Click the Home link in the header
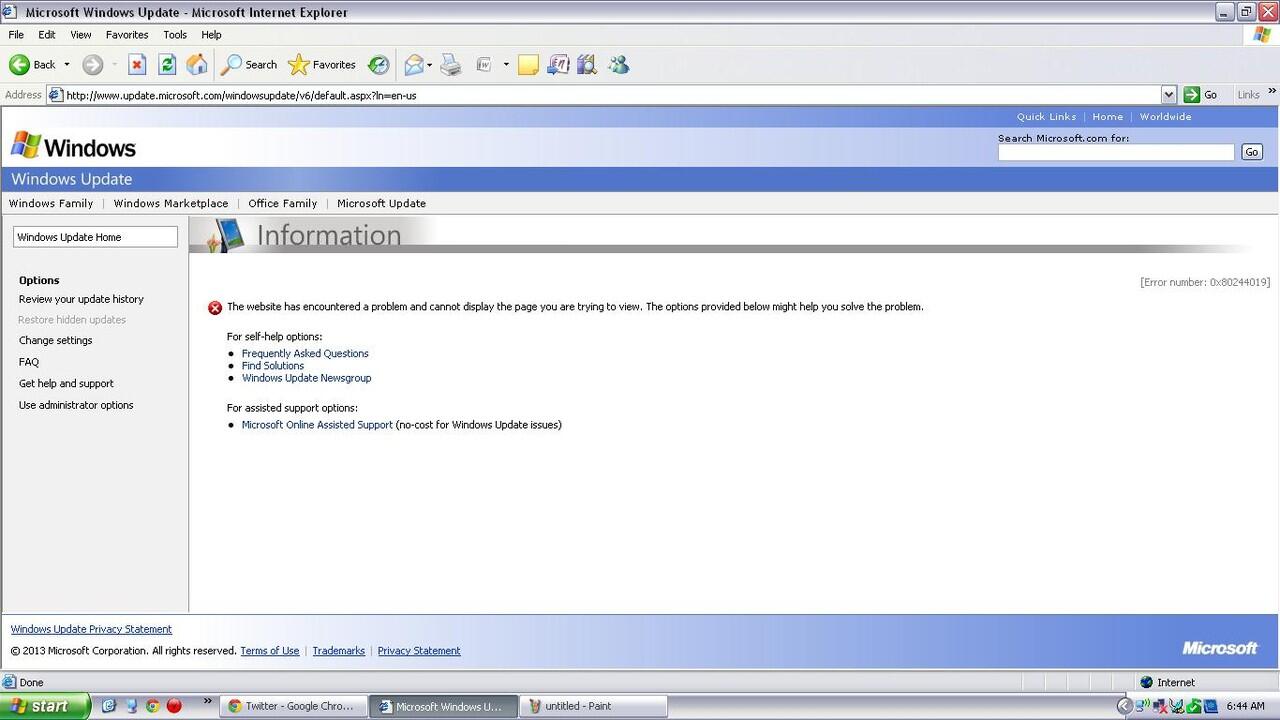1280x720 pixels. 1107,117
